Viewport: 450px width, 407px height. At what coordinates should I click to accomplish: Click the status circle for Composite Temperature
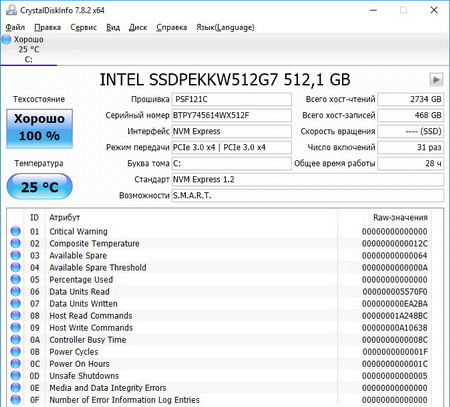[16, 243]
